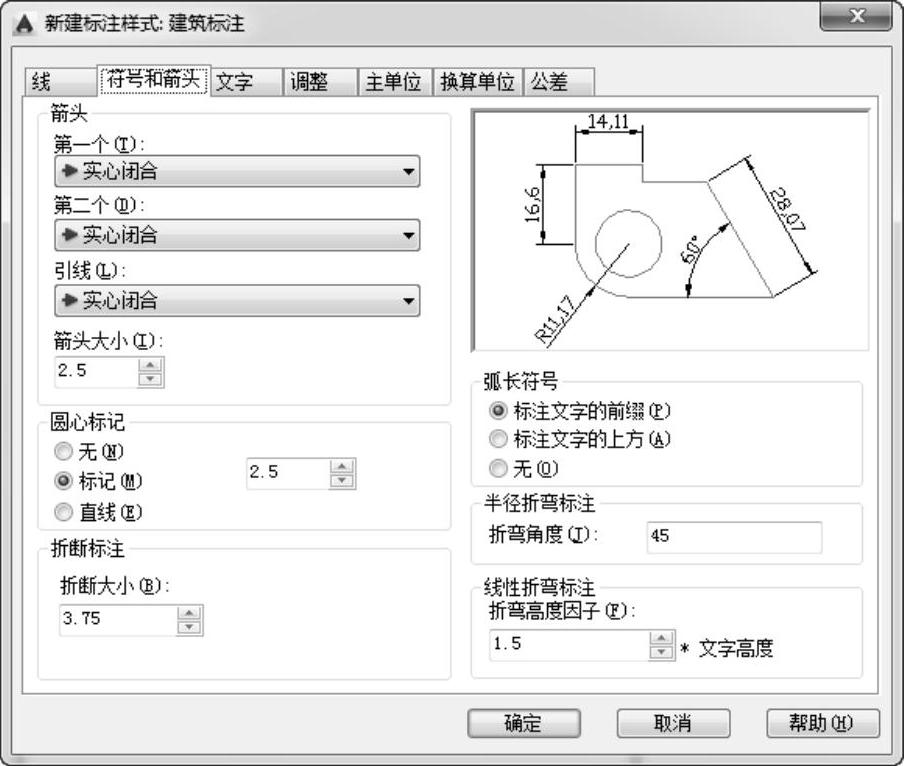Screen dimensions: 904x766
Task: Click the AutoCAD logo icon in title bar
Action: click(x=24, y=24)
